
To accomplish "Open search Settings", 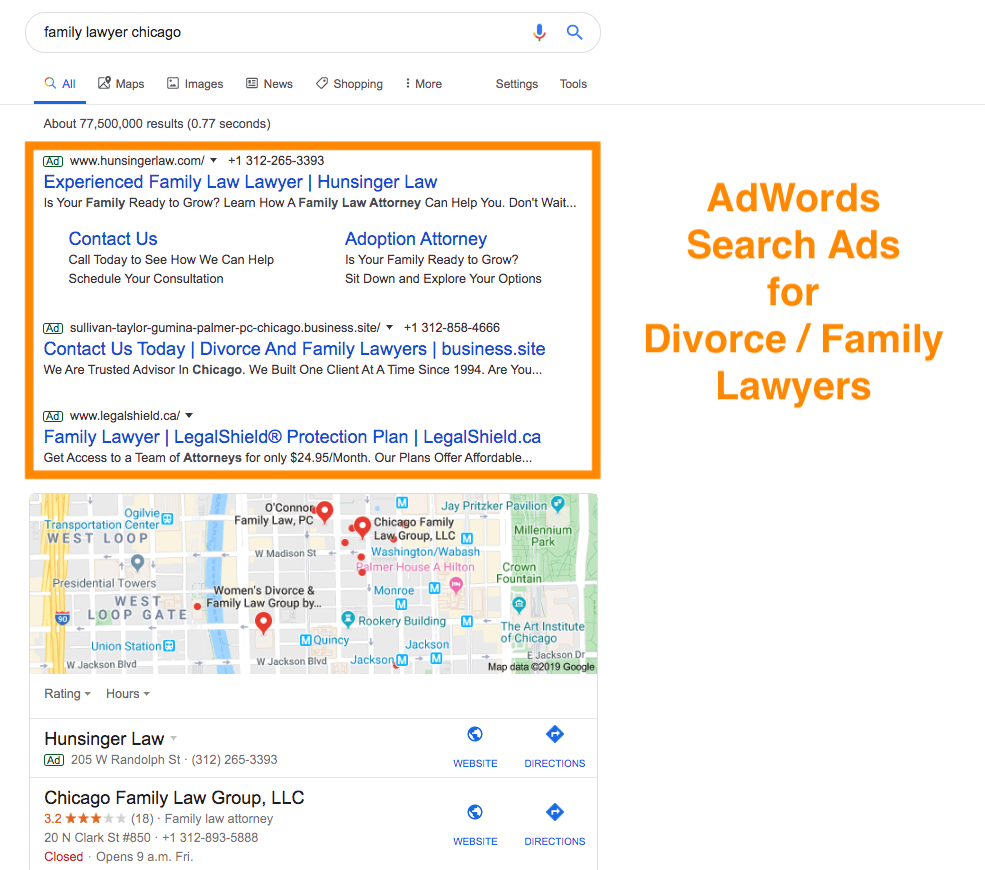I will (516, 84).
